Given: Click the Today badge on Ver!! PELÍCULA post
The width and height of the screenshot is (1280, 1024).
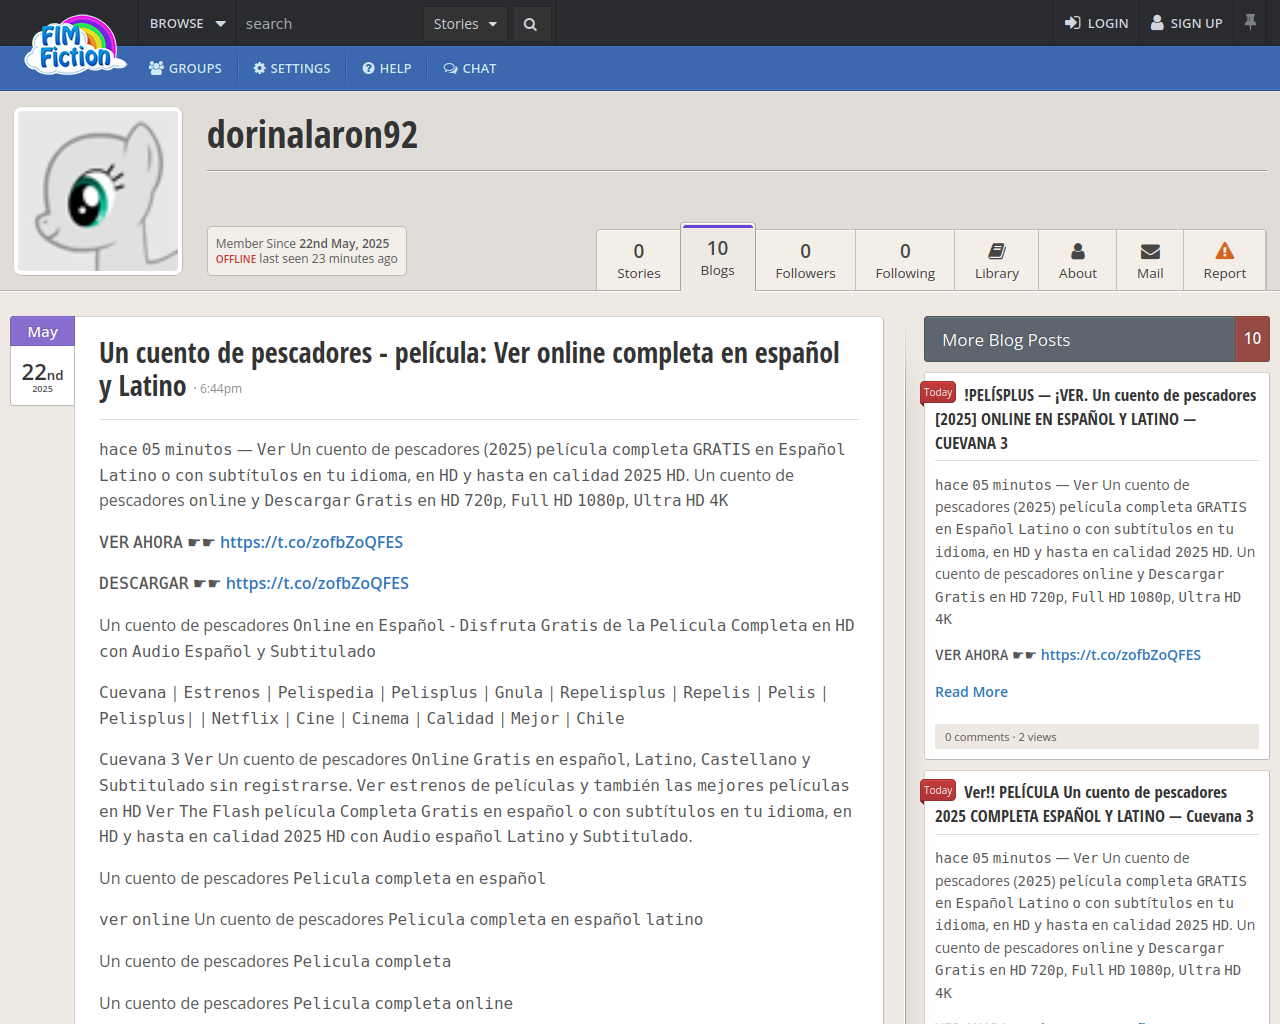Looking at the screenshot, I should (938, 790).
